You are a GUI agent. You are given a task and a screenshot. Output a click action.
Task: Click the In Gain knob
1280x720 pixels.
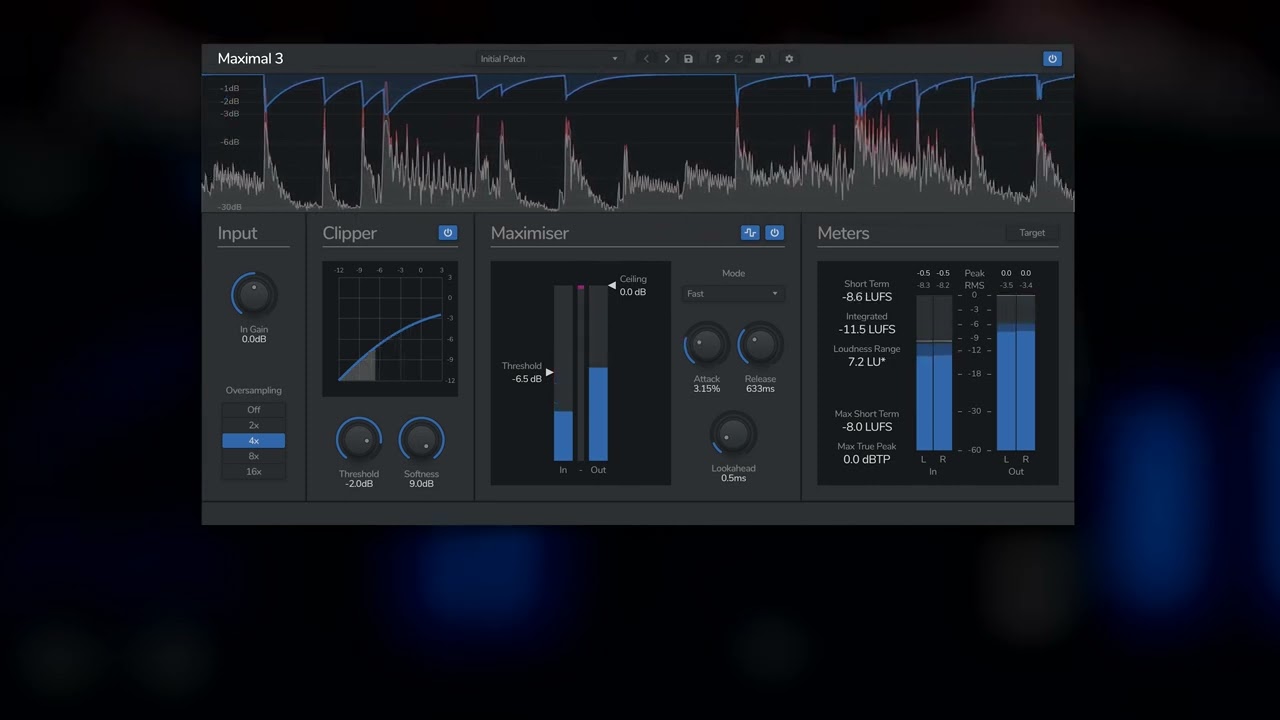pyautogui.click(x=254, y=296)
